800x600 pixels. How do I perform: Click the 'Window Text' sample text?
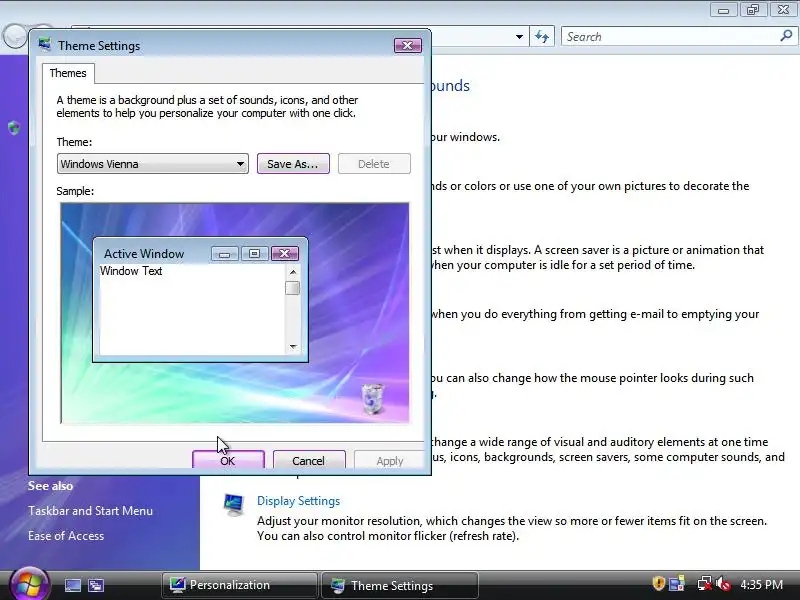(x=131, y=271)
